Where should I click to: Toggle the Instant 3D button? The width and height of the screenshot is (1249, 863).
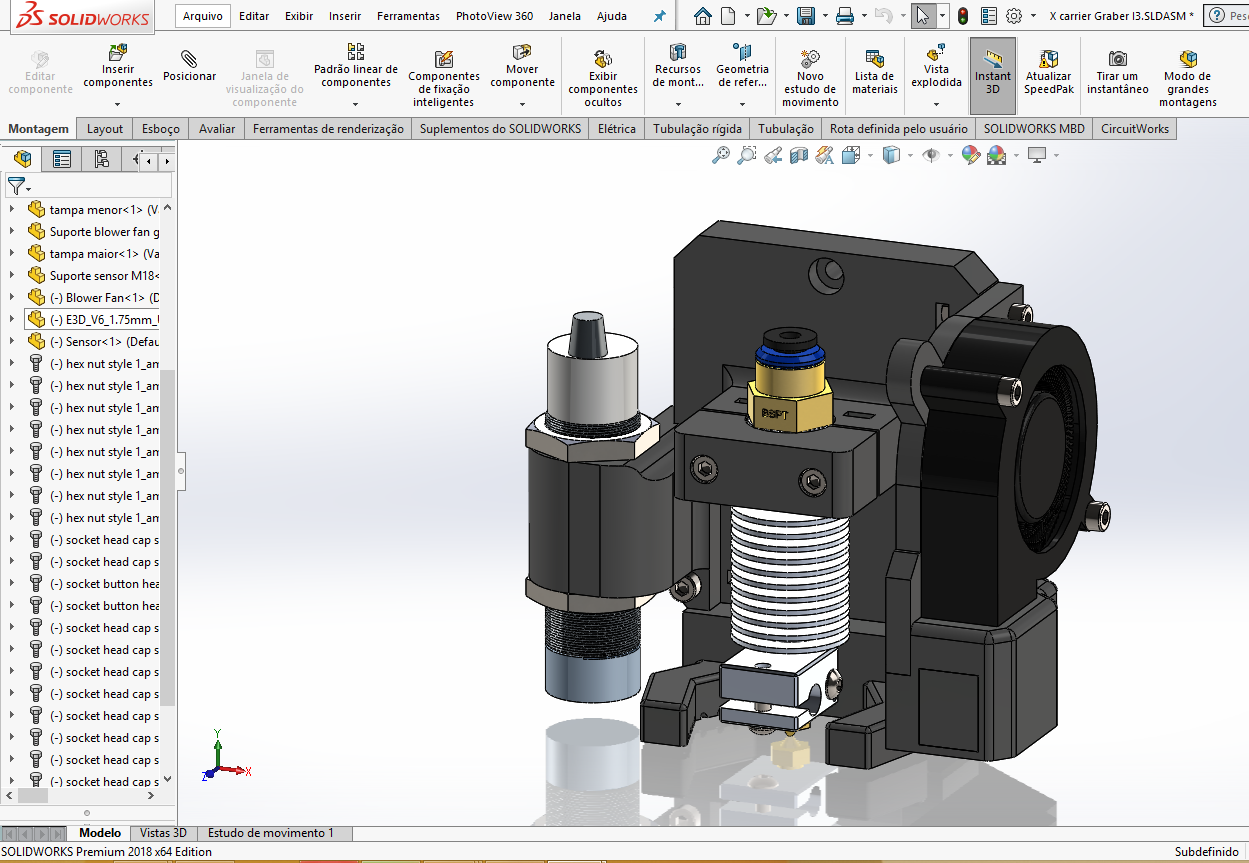pyautogui.click(x=993, y=76)
